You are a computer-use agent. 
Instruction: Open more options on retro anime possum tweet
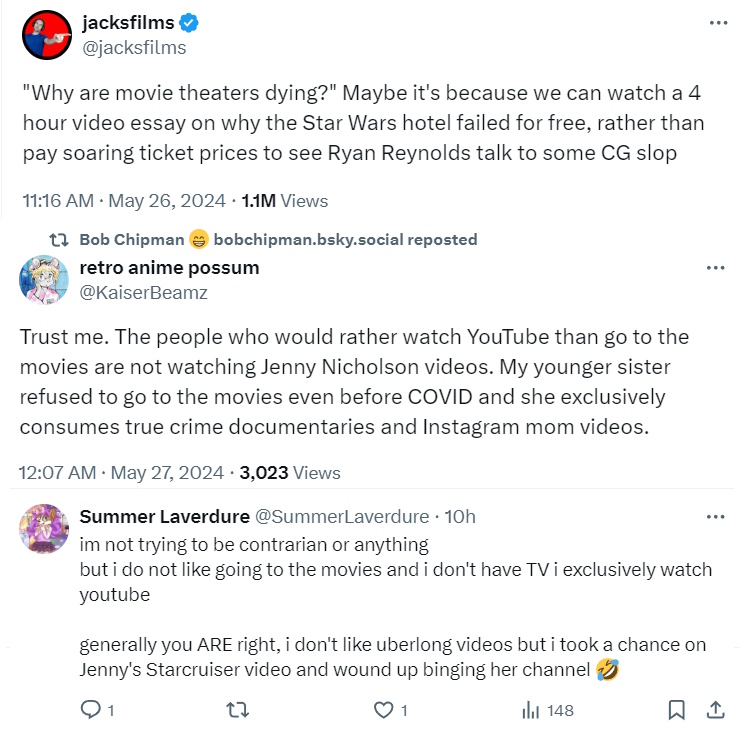coord(716,268)
